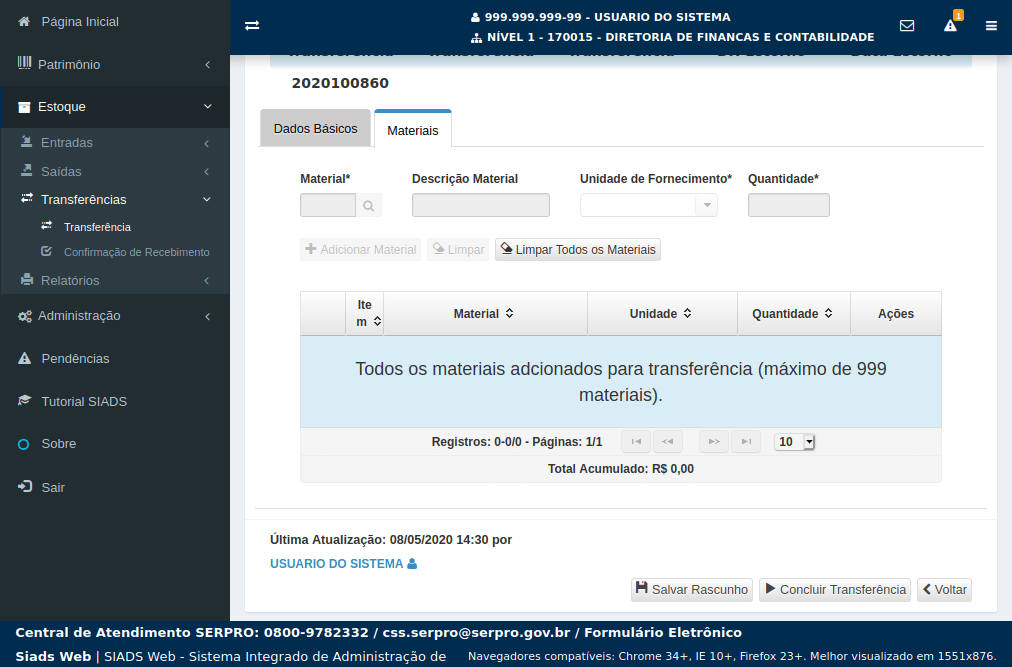Expand the Administração menu
The height and width of the screenshot is (667, 1012).
coord(115,316)
